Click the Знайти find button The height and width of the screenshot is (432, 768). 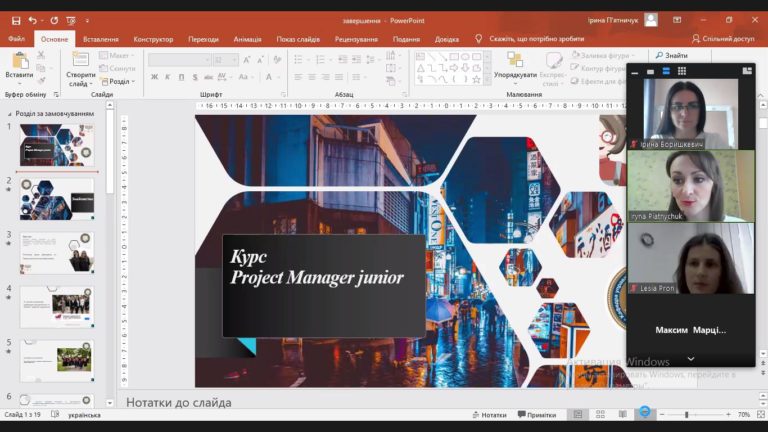672,55
